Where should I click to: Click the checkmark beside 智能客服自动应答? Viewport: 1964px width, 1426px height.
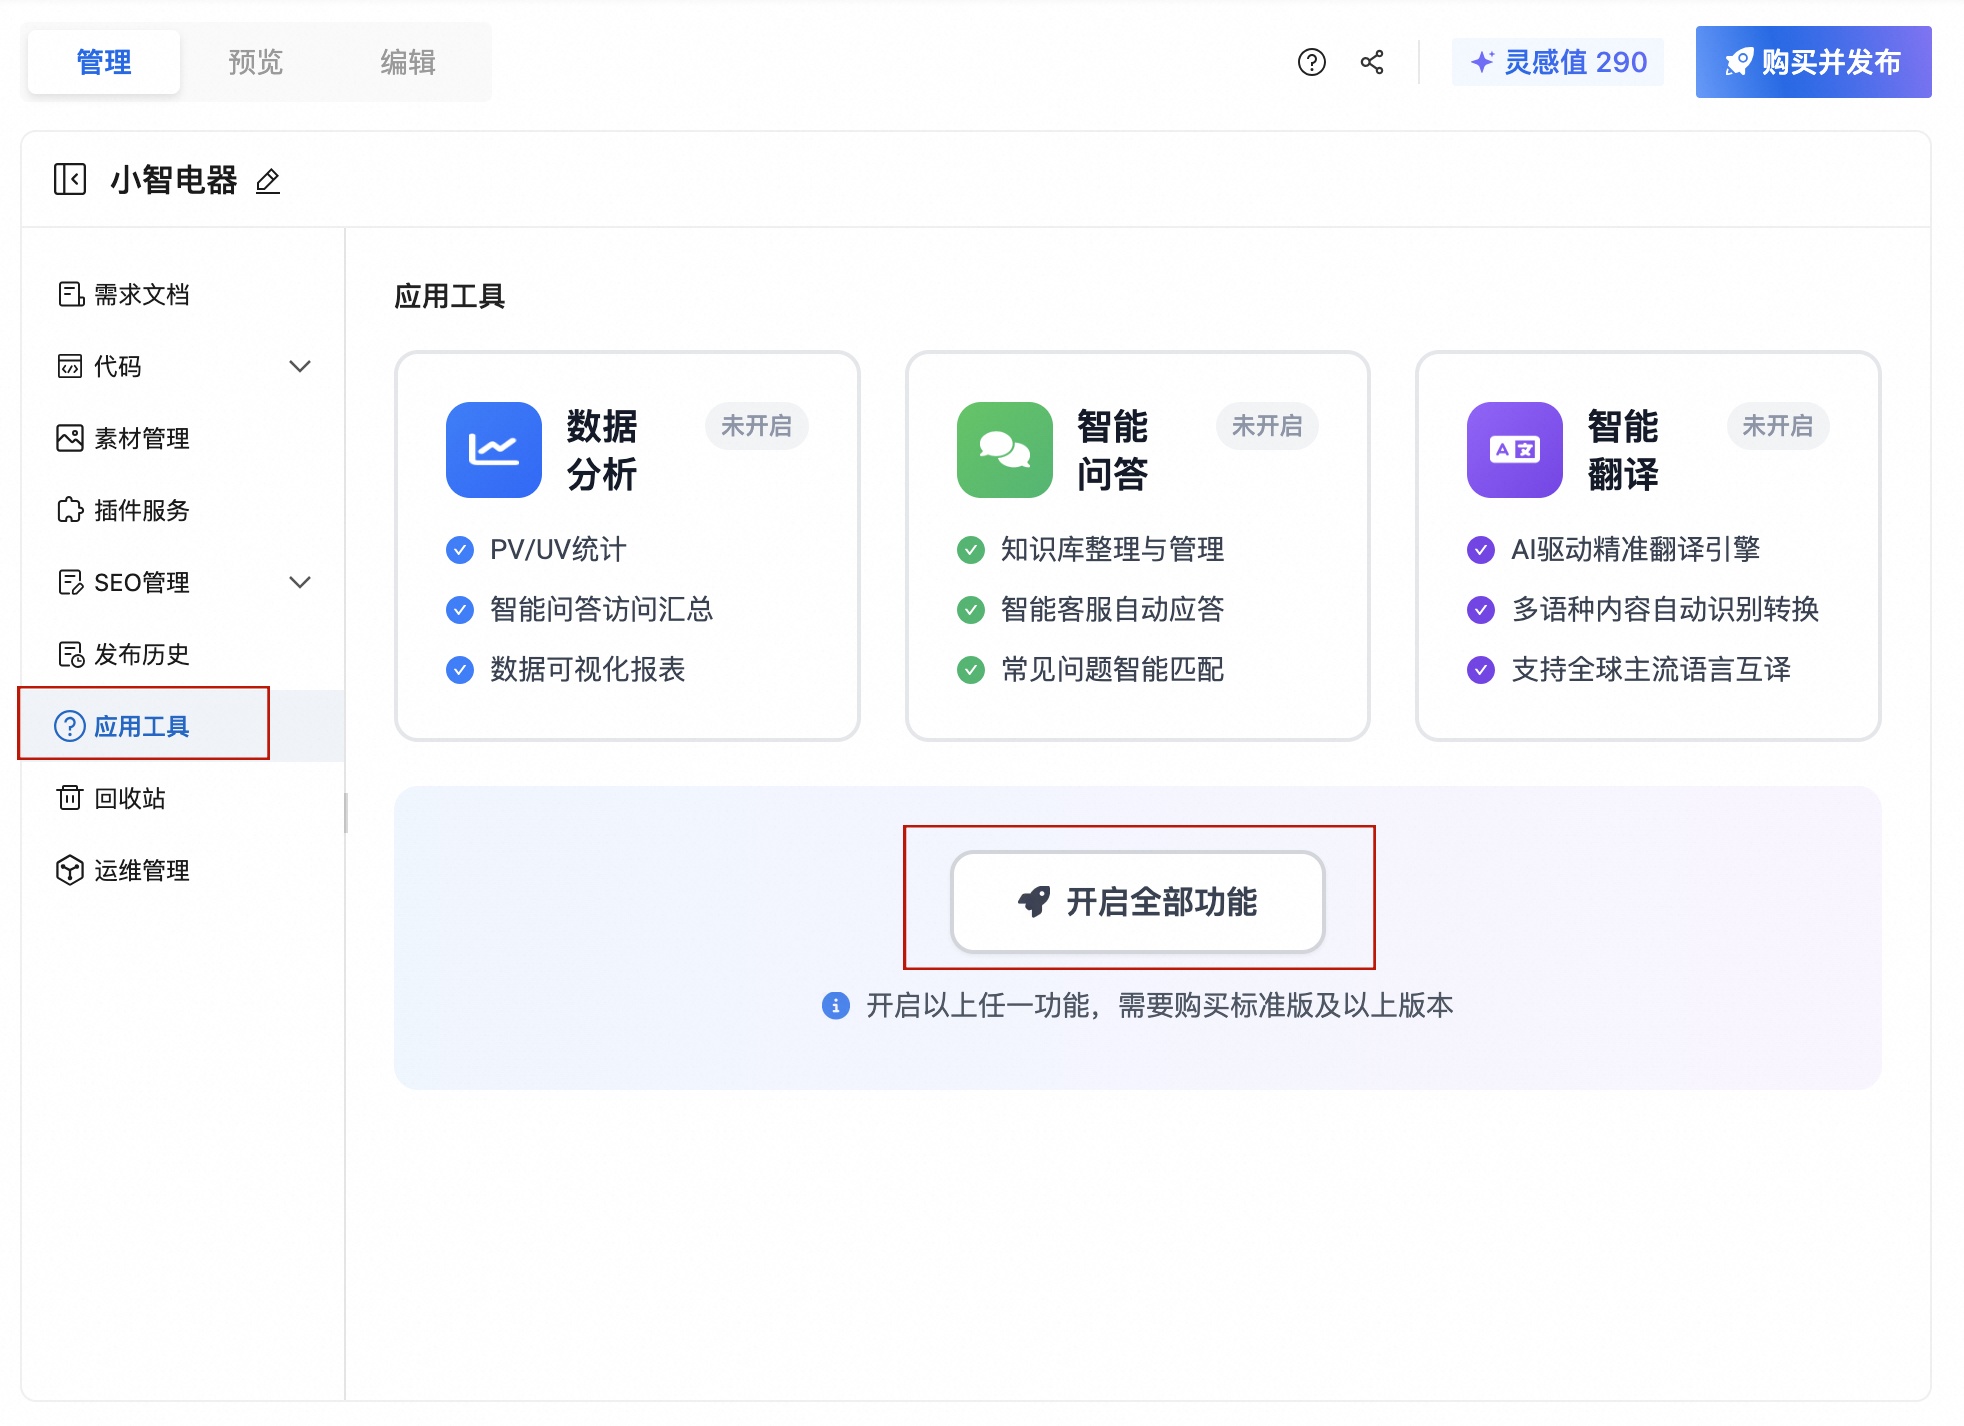(971, 610)
